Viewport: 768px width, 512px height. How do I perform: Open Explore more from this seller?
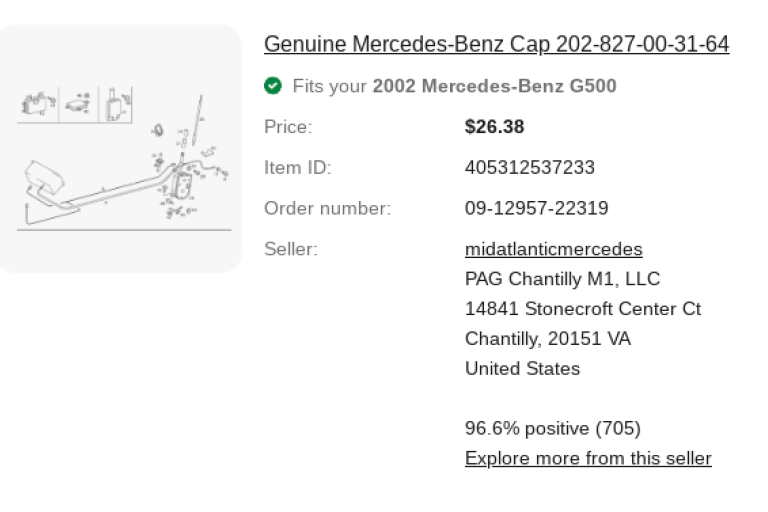[x=588, y=458]
